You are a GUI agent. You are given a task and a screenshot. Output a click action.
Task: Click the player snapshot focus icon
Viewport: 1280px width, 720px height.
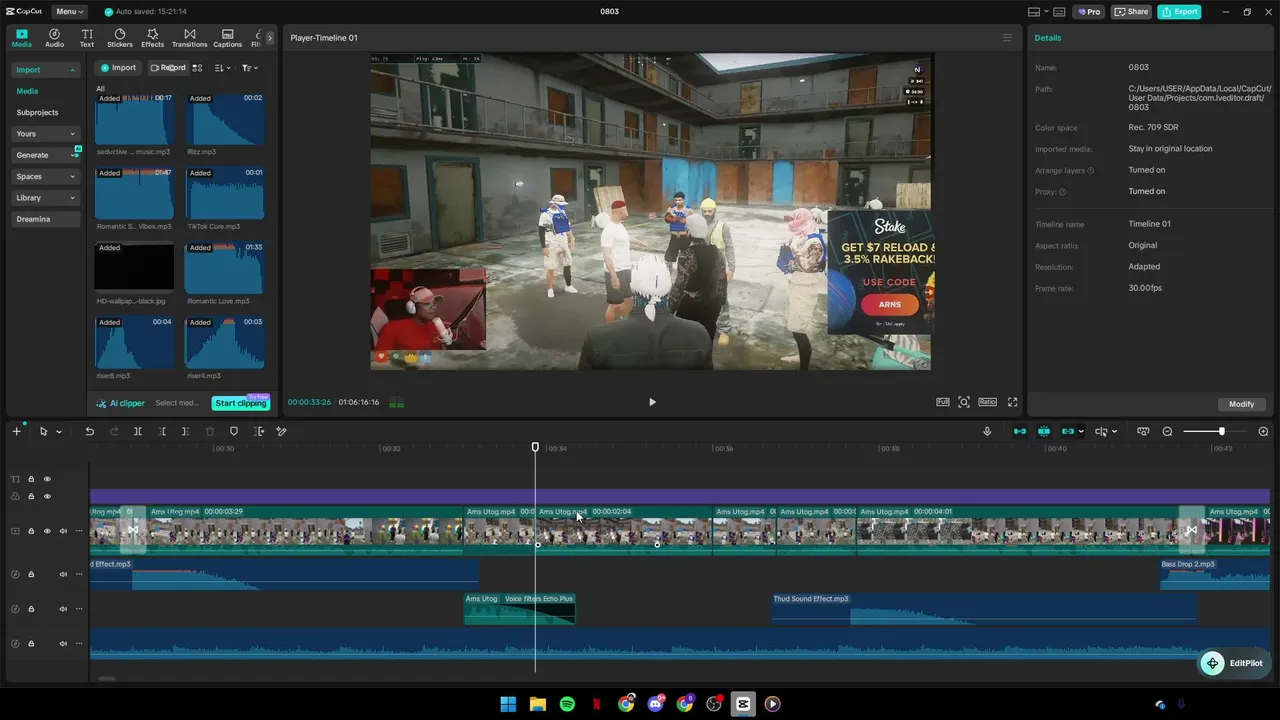[964, 402]
